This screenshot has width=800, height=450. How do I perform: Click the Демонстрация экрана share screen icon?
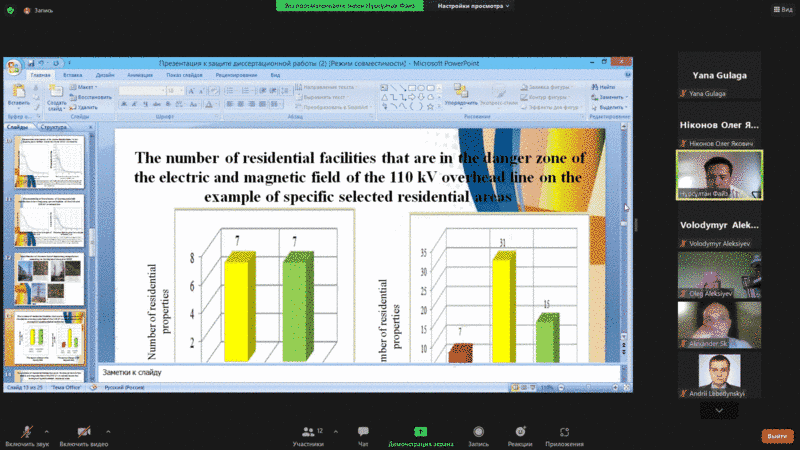pos(422,432)
